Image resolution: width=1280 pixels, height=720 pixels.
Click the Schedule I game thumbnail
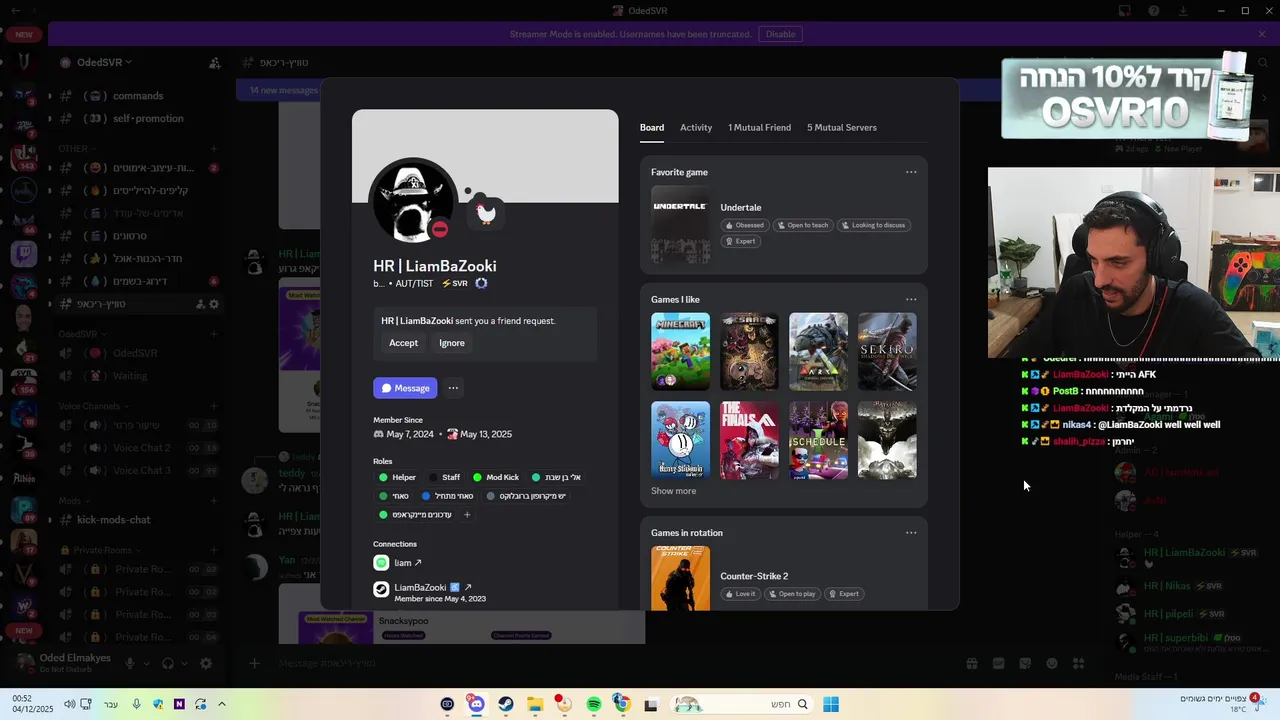[818, 440]
